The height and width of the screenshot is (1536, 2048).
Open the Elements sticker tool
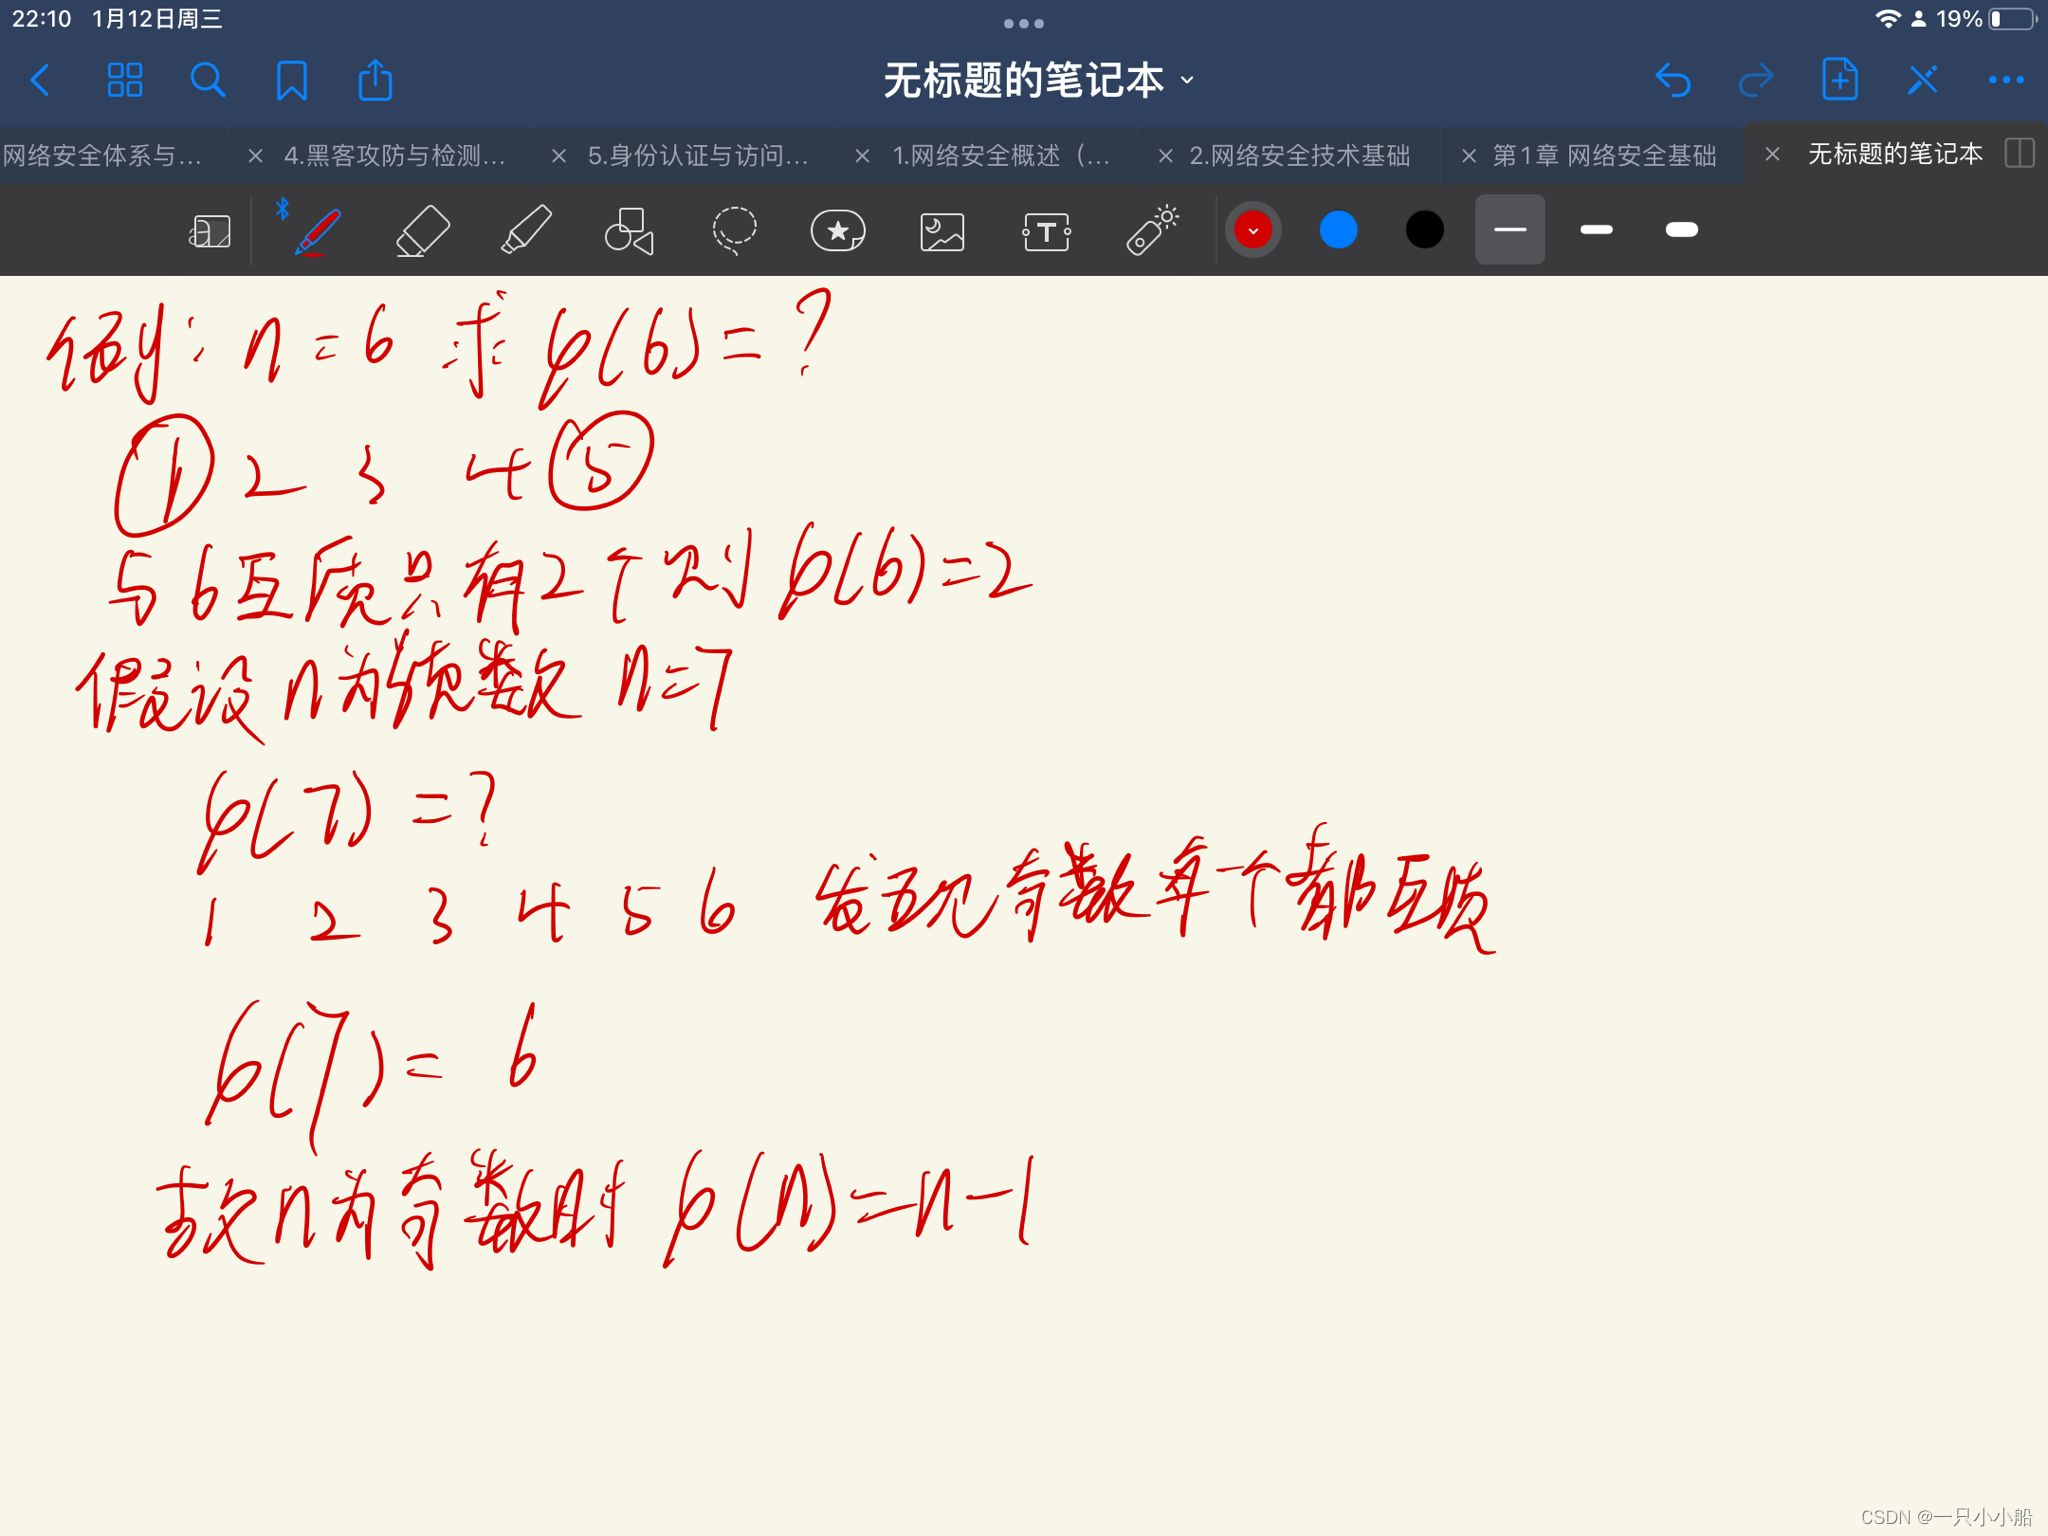pos(837,231)
